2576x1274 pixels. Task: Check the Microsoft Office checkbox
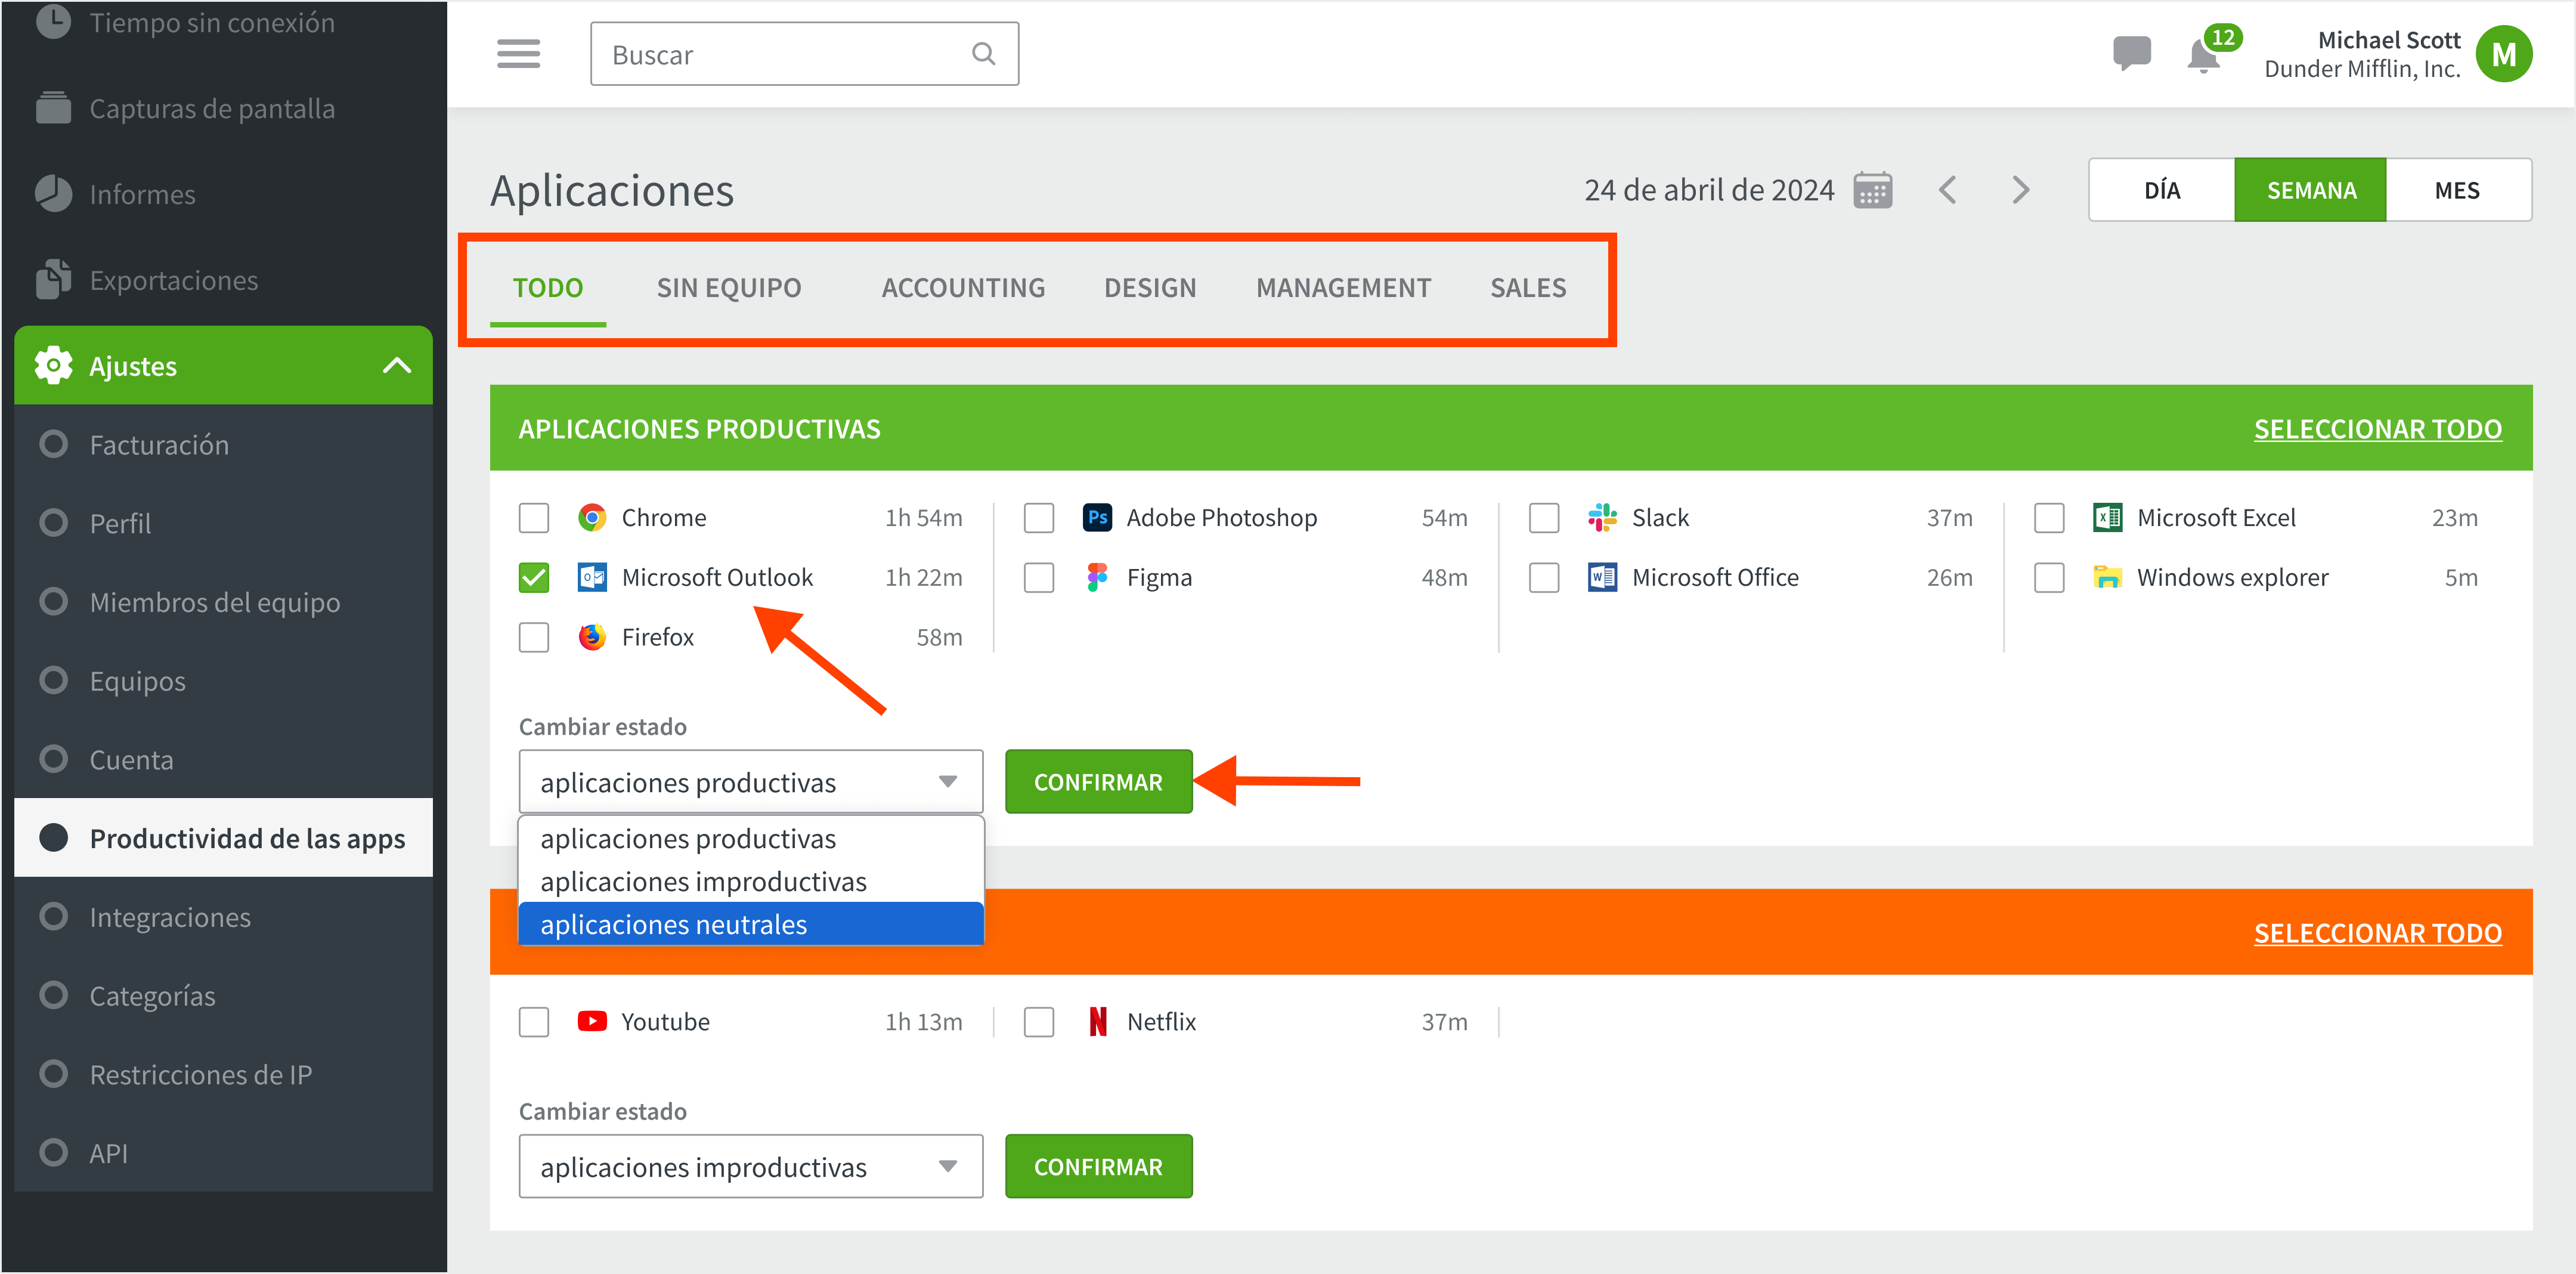click(1544, 577)
